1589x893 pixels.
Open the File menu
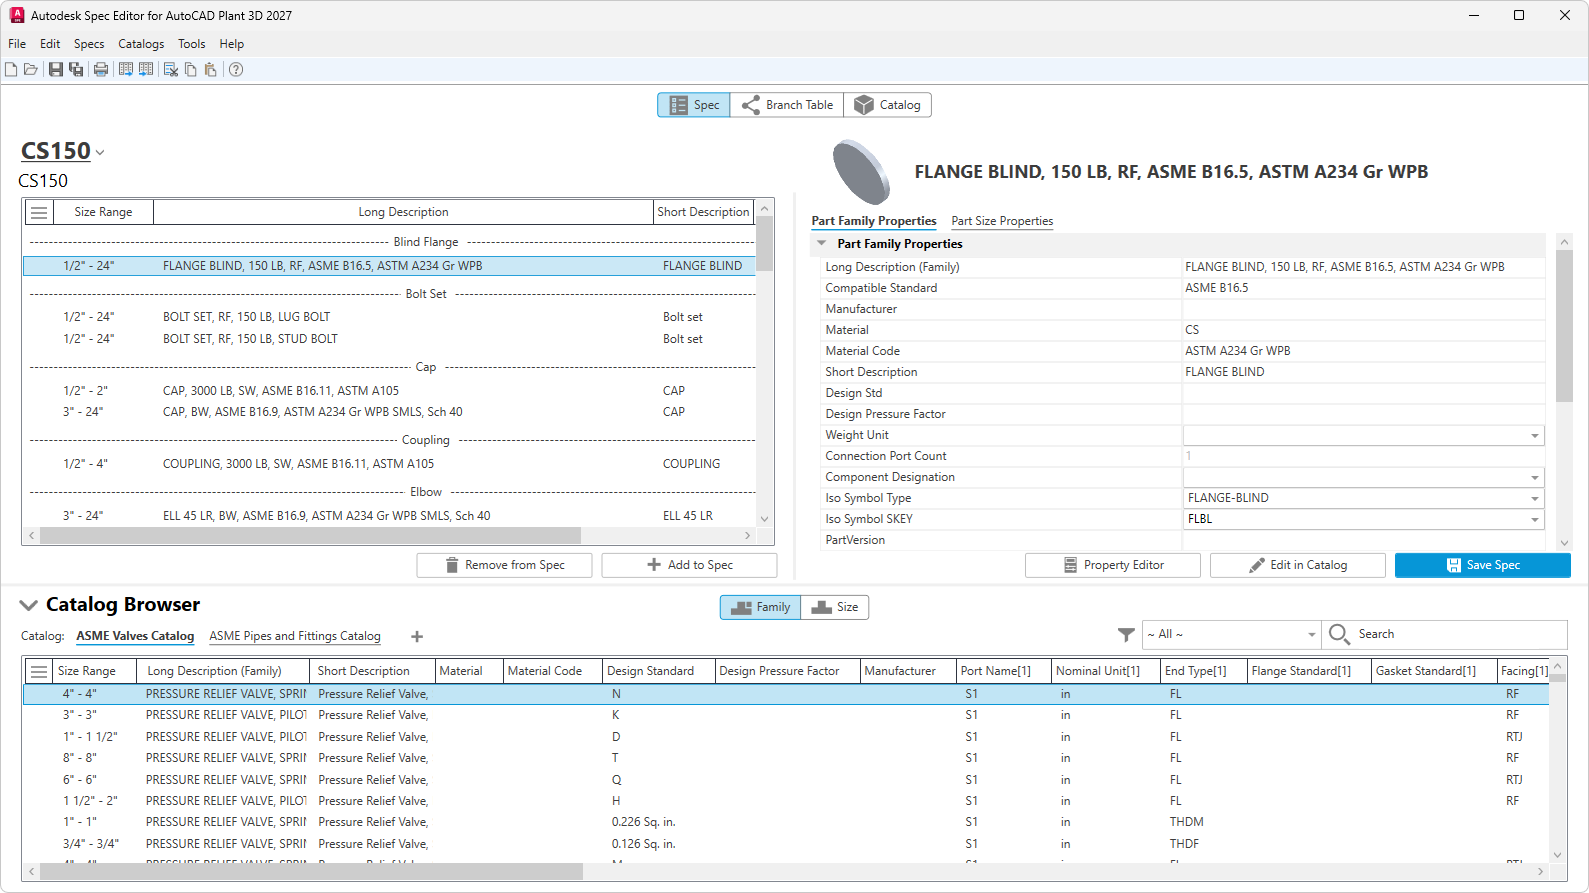tap(17, 44)
